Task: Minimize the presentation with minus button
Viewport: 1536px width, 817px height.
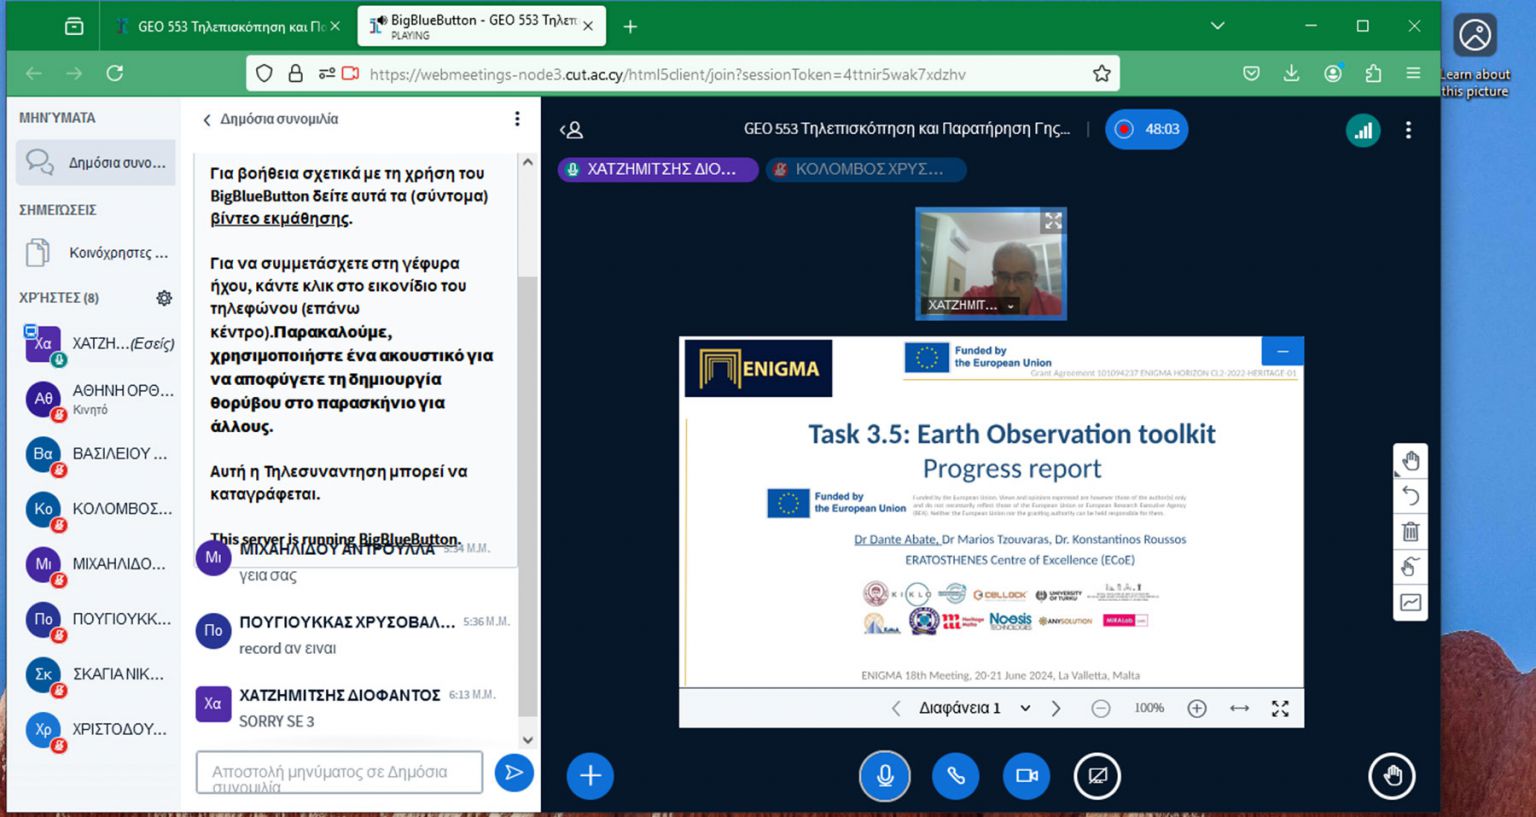Action: [1282, 351]
